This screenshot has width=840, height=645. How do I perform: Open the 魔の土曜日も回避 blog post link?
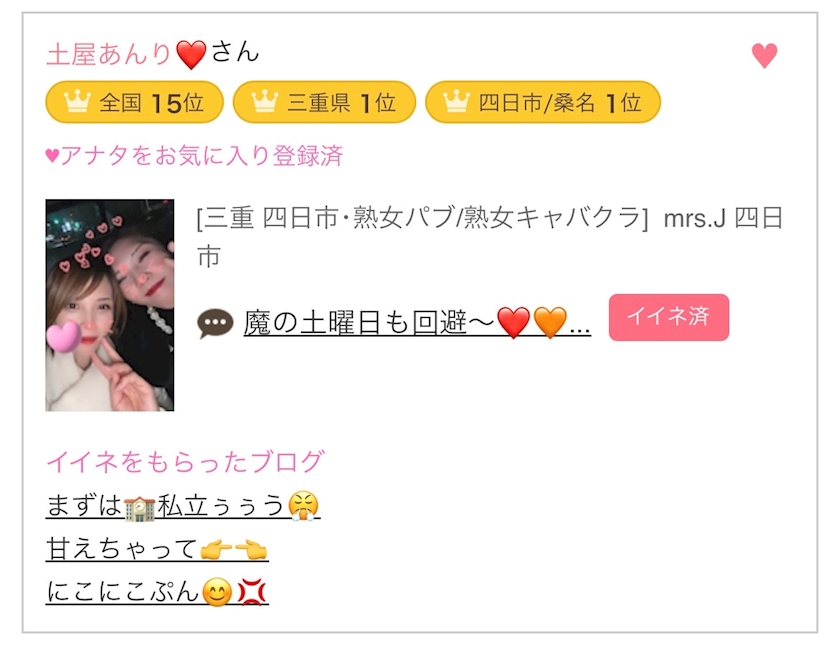click(417, 324)
